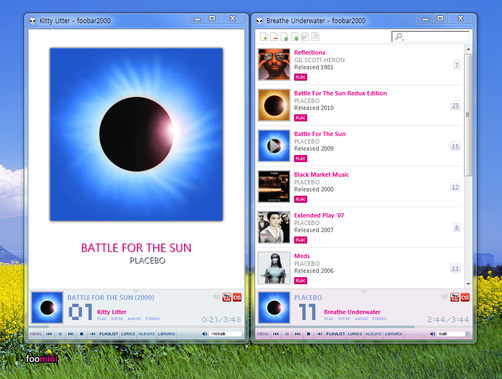
Task: Mute volume speaker icon in Kitty Litter window
Action: [x=204, y=334]
